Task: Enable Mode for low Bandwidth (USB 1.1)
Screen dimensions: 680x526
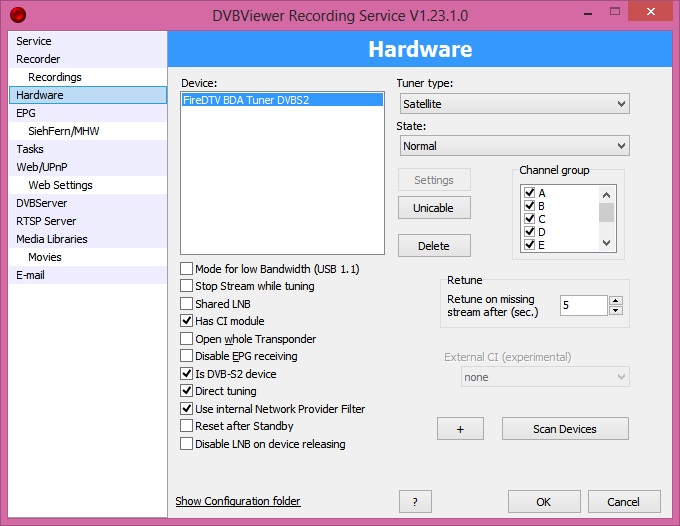Action: coord(186,268)
